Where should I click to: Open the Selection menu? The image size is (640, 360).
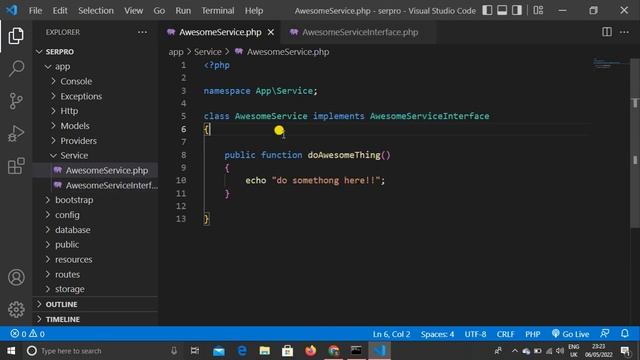click(96, 11)
